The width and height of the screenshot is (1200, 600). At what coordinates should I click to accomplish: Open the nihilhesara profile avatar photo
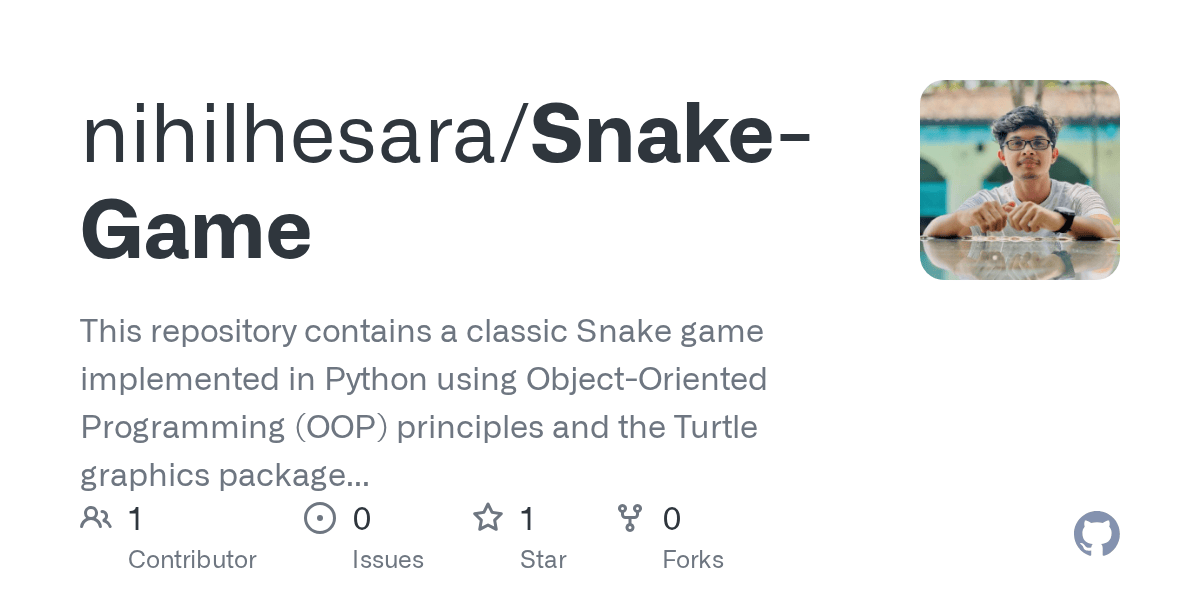1020,180
